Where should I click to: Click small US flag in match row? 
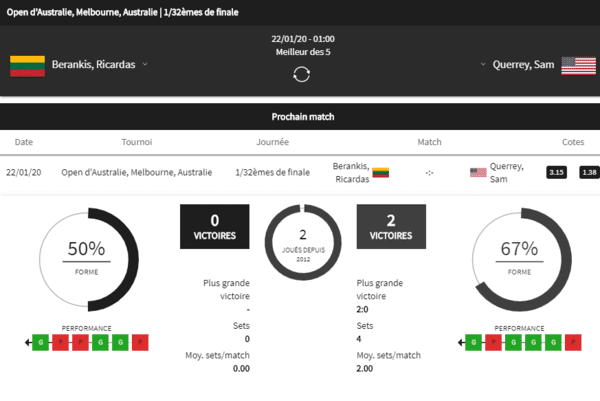point(478,173)
